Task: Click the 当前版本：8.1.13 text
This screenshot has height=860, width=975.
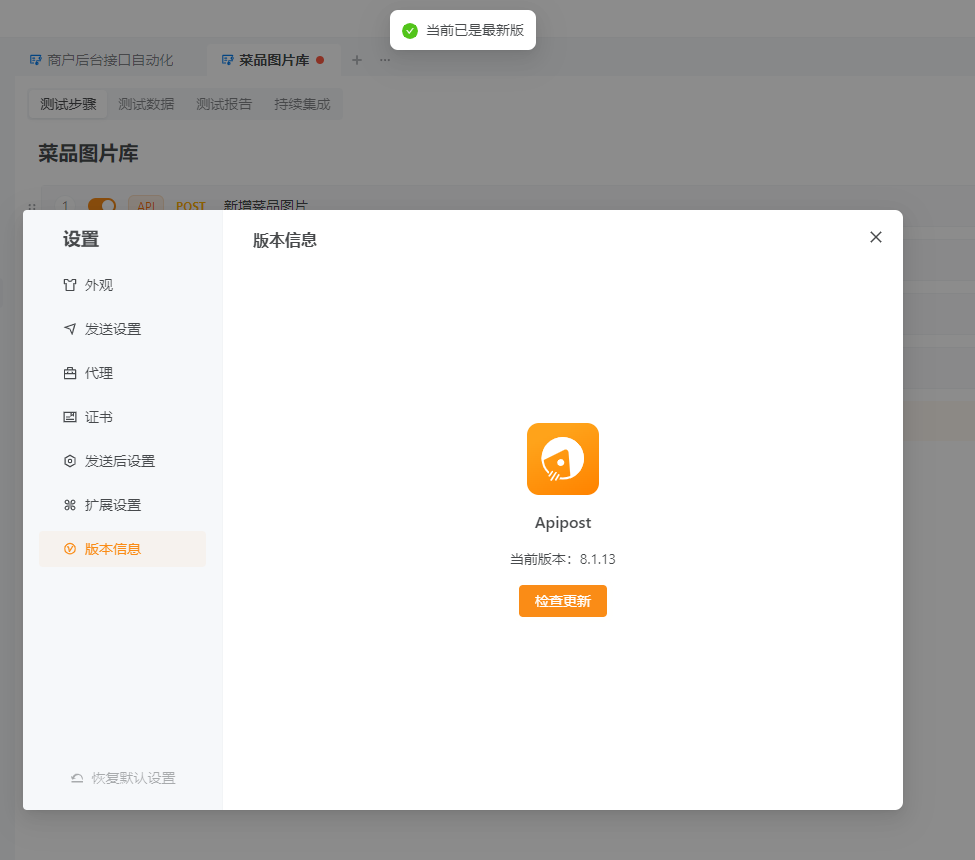Action: point(563,559)
